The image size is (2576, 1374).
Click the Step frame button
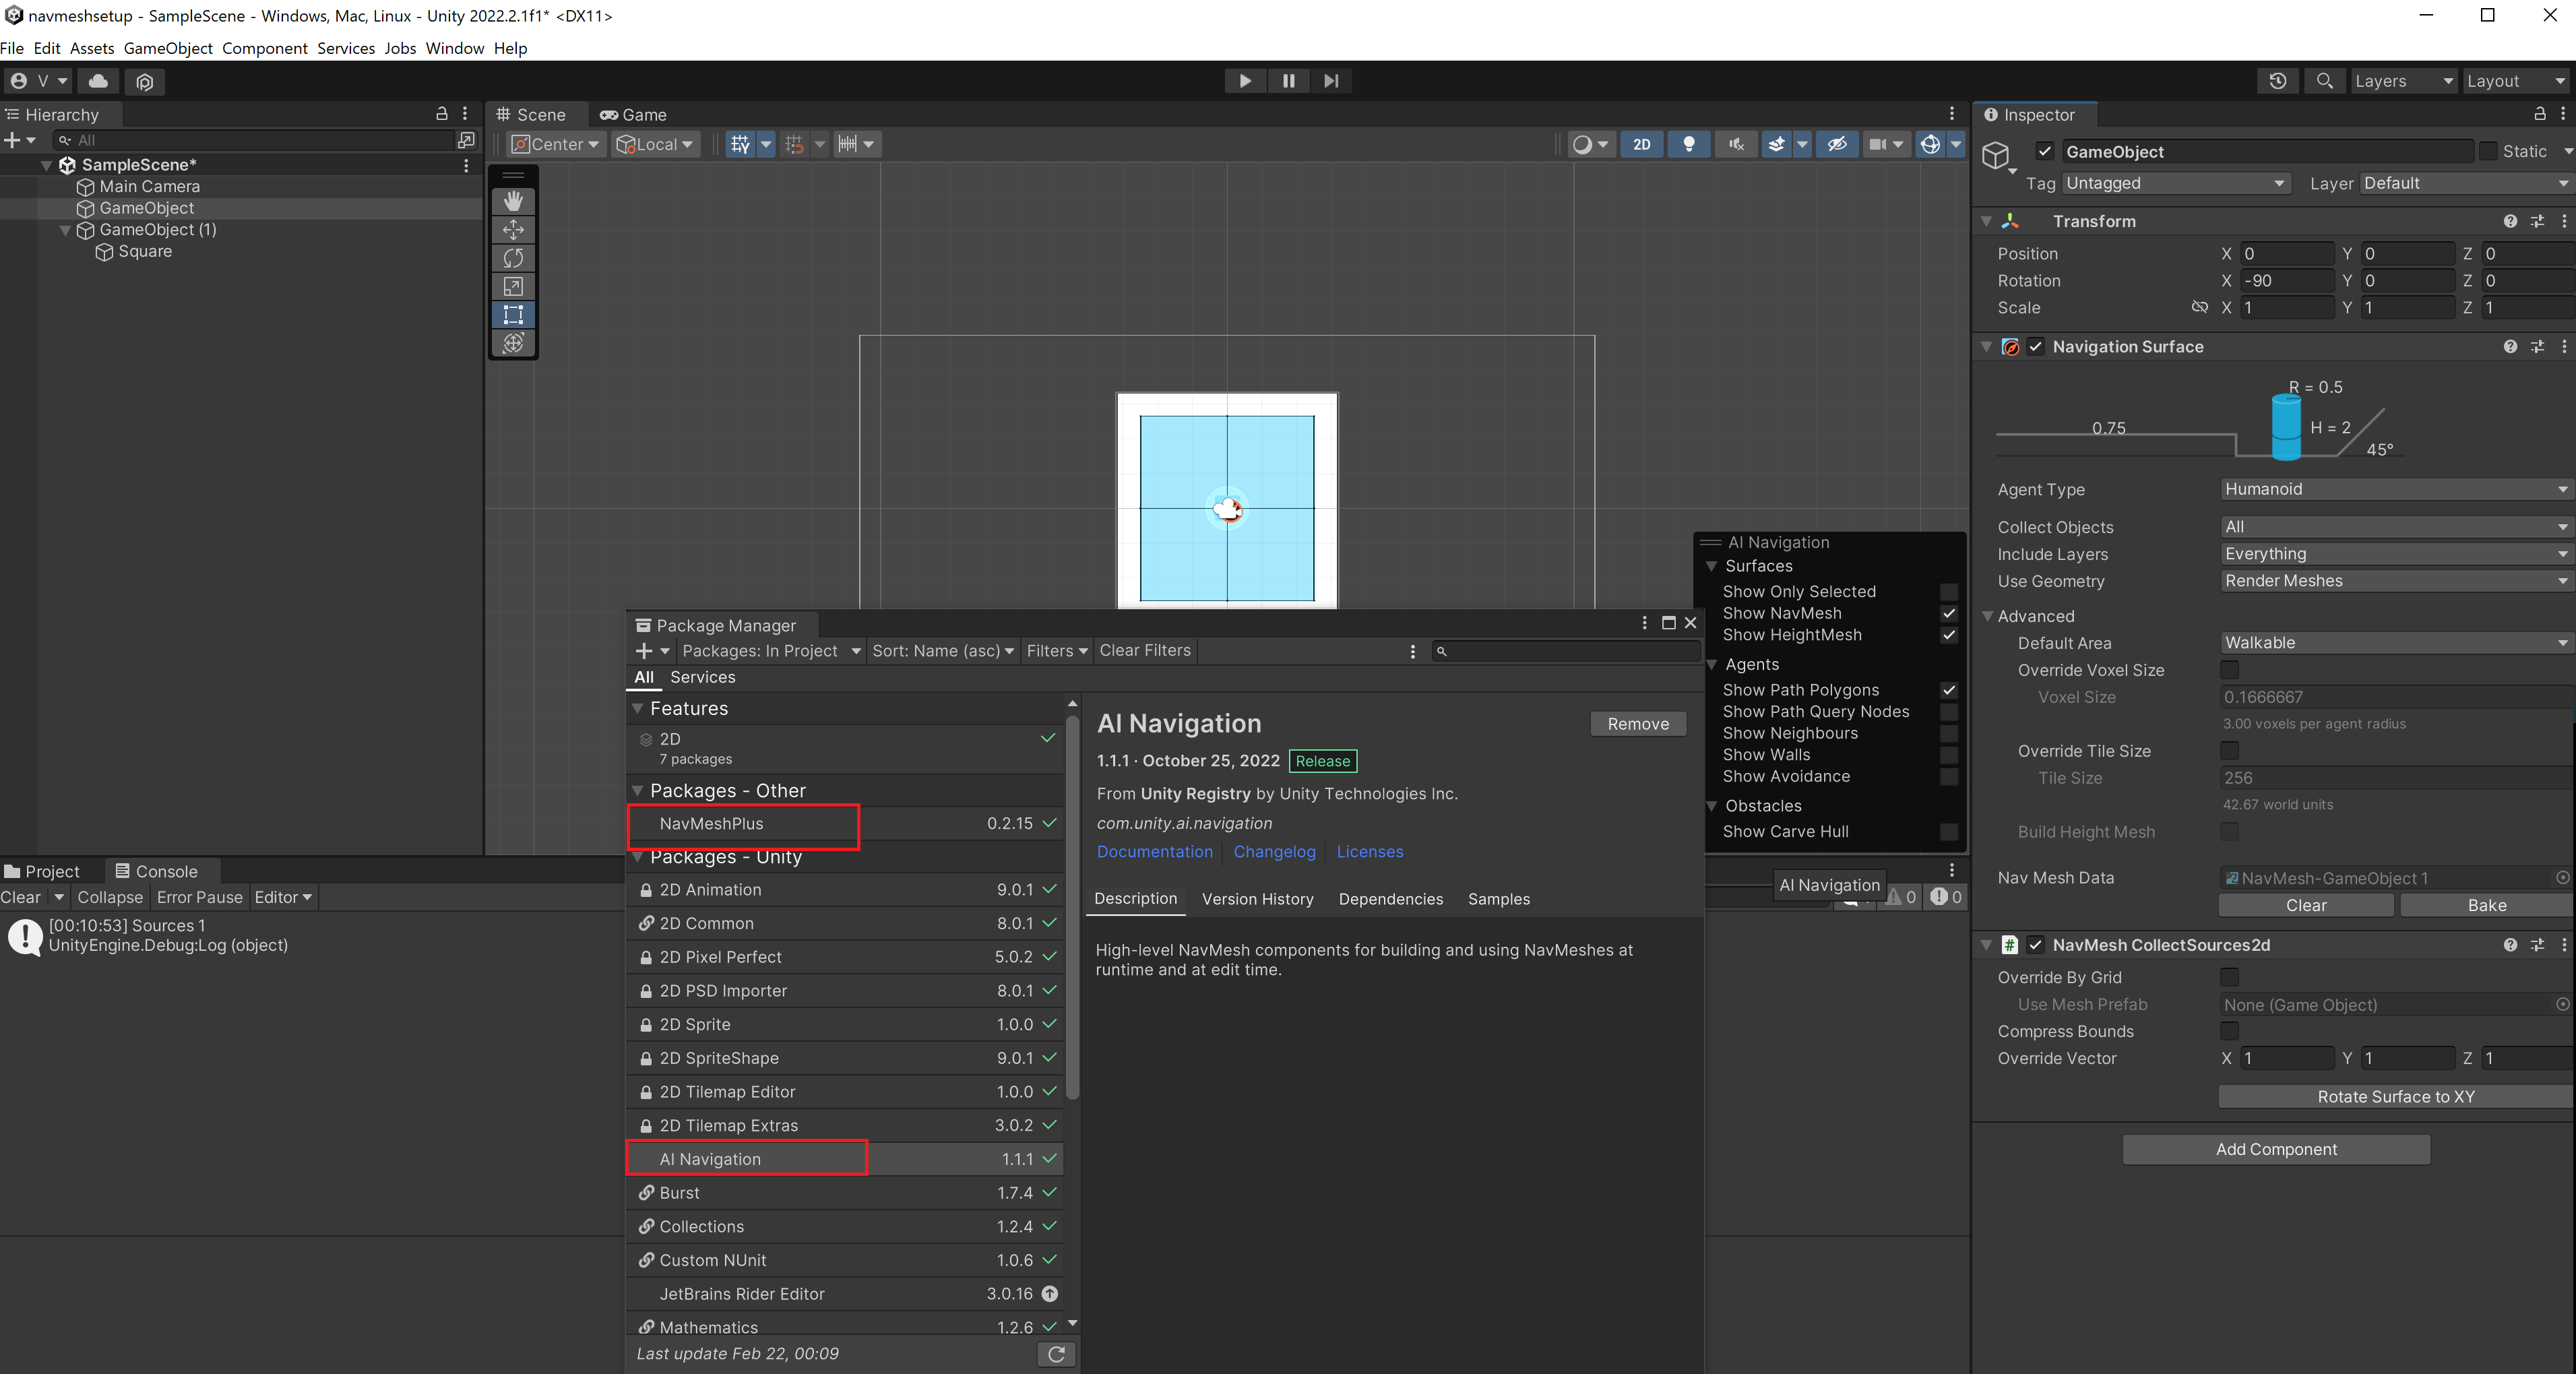coord(1331,81)
